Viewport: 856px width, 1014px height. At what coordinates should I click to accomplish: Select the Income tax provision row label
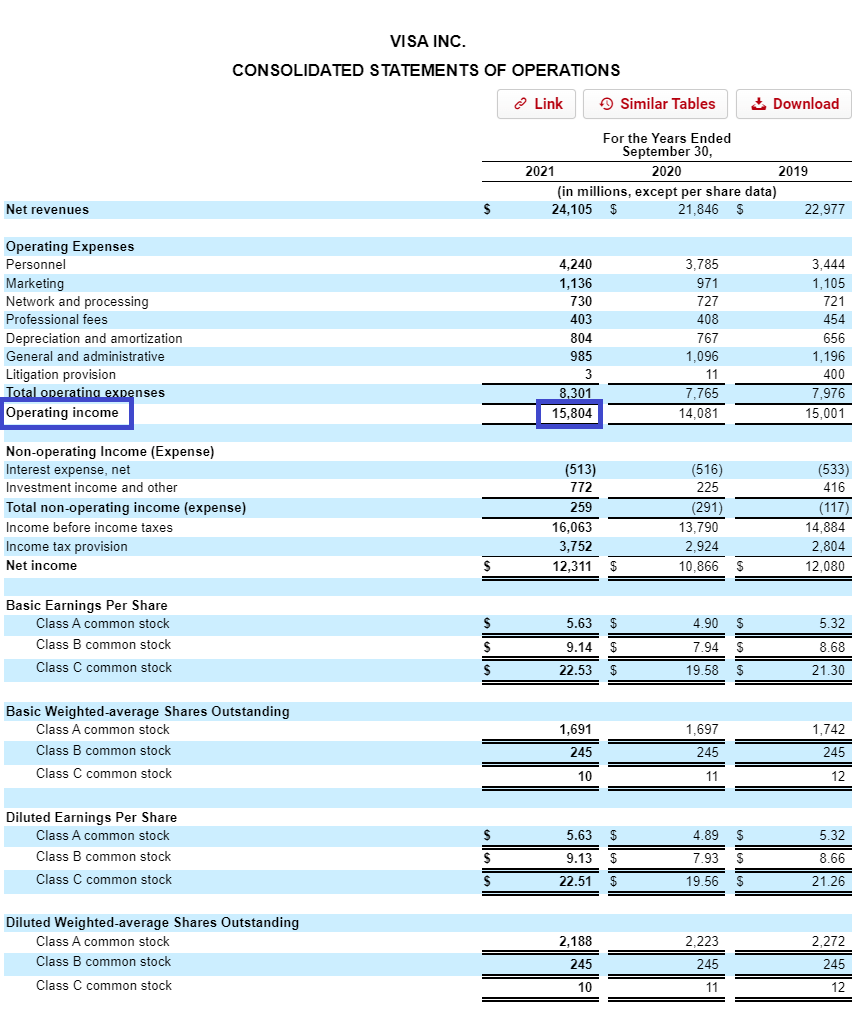pos(67,547)
